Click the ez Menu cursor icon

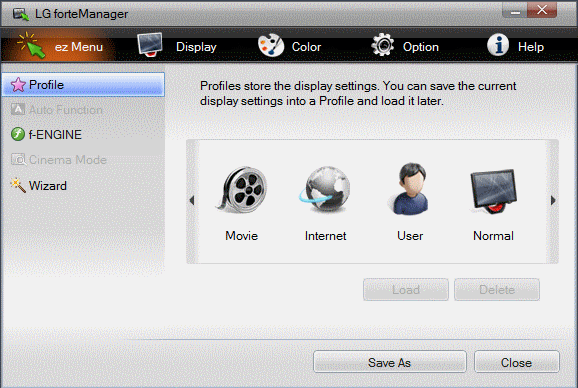[x=32, y=45]
